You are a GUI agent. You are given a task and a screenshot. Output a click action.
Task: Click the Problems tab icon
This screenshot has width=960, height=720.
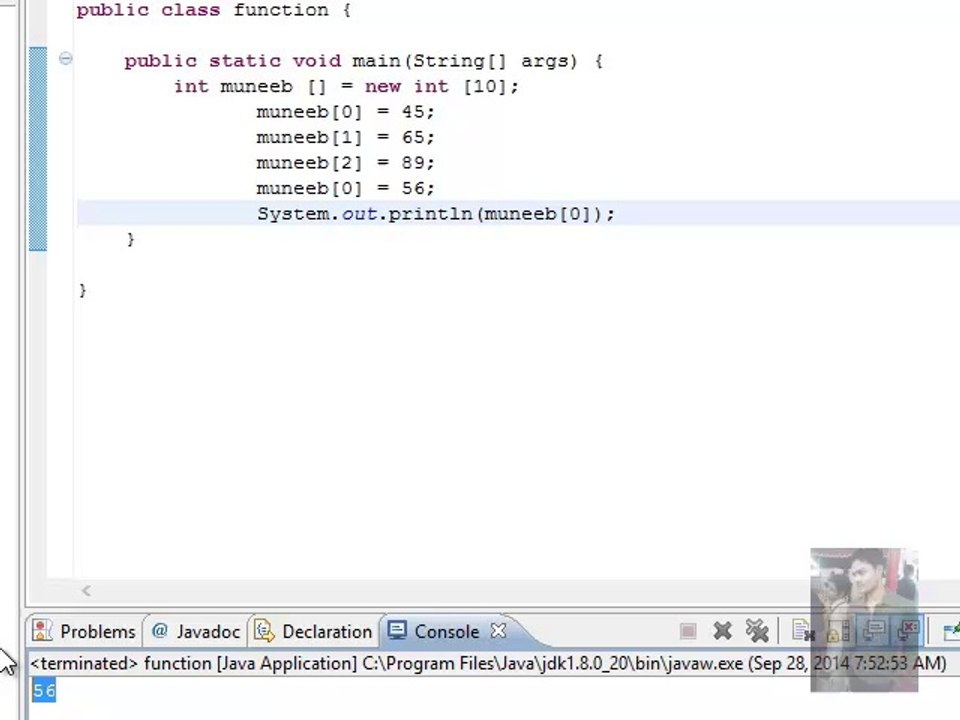point(42,631)
